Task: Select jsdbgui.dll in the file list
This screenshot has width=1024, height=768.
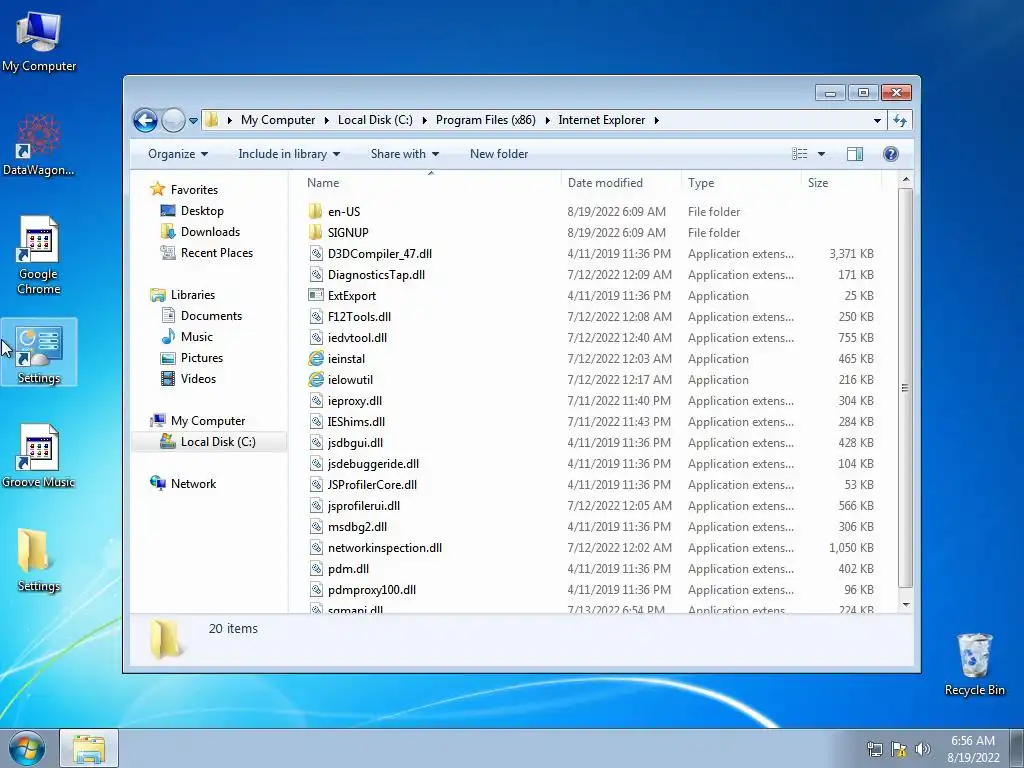Action: click(x=355, y=443)
